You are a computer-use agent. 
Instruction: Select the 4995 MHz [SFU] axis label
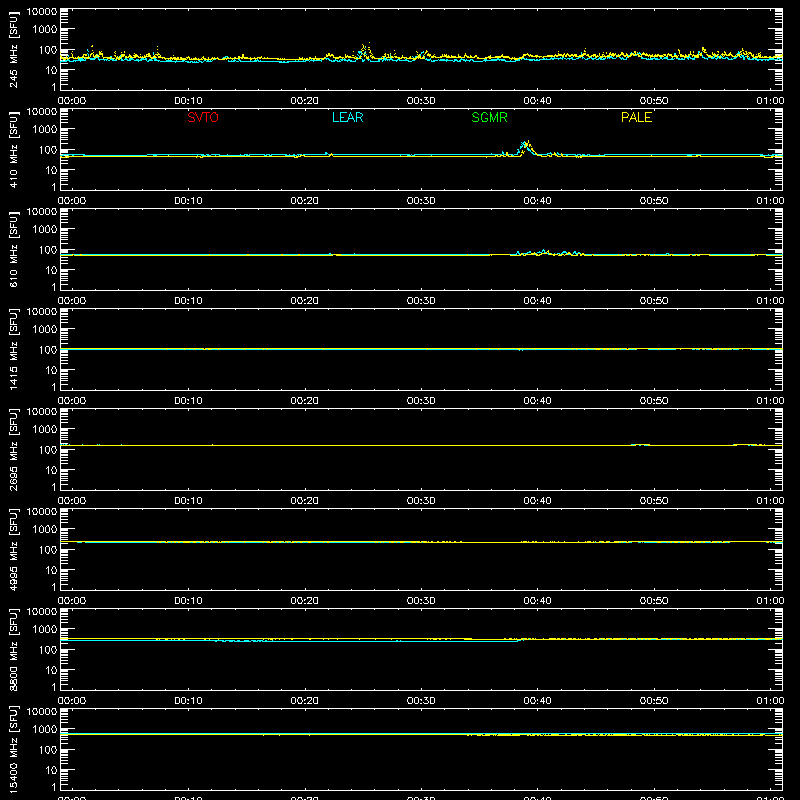click(14, 550)
